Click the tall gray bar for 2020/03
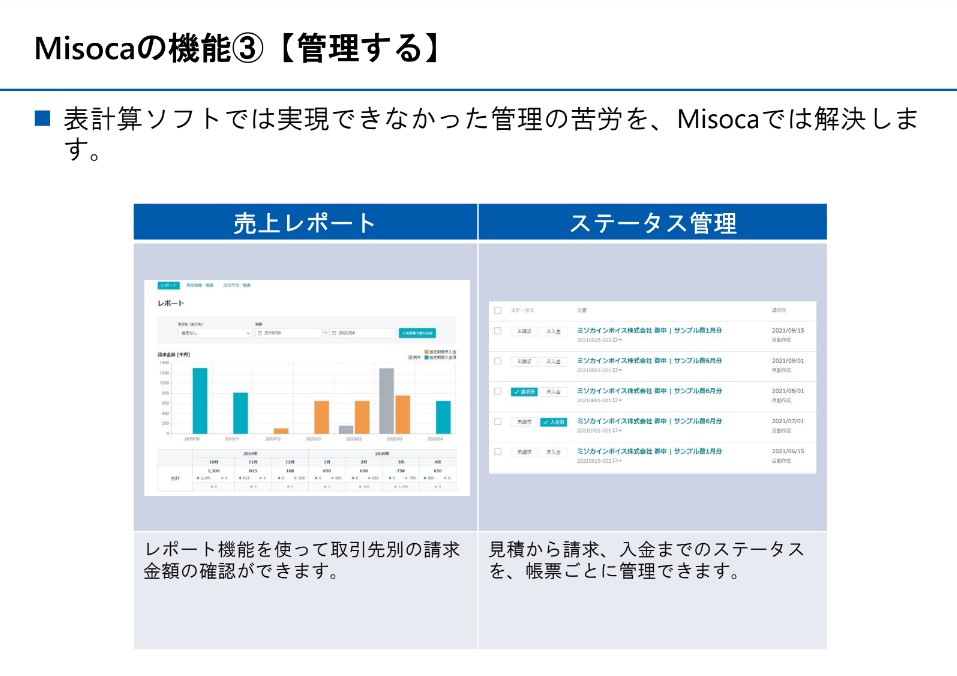This screenshot has height=676, width=957. pos(386,401)
